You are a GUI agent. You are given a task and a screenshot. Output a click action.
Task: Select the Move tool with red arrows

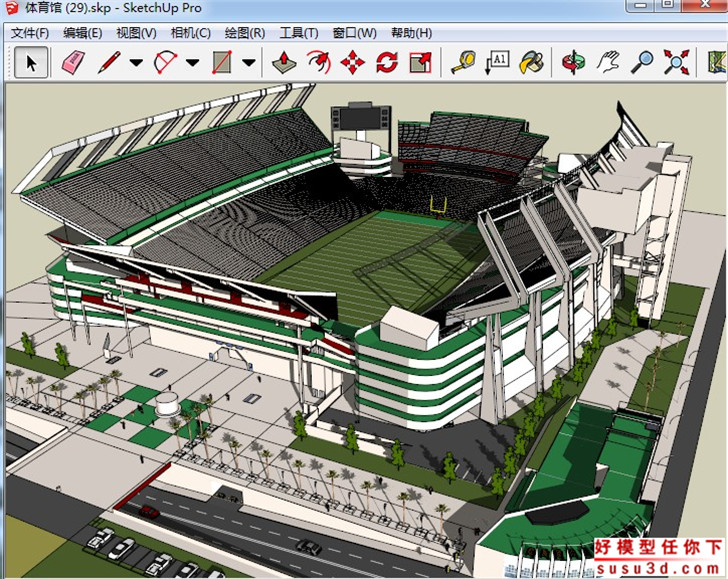coord(353,62)
